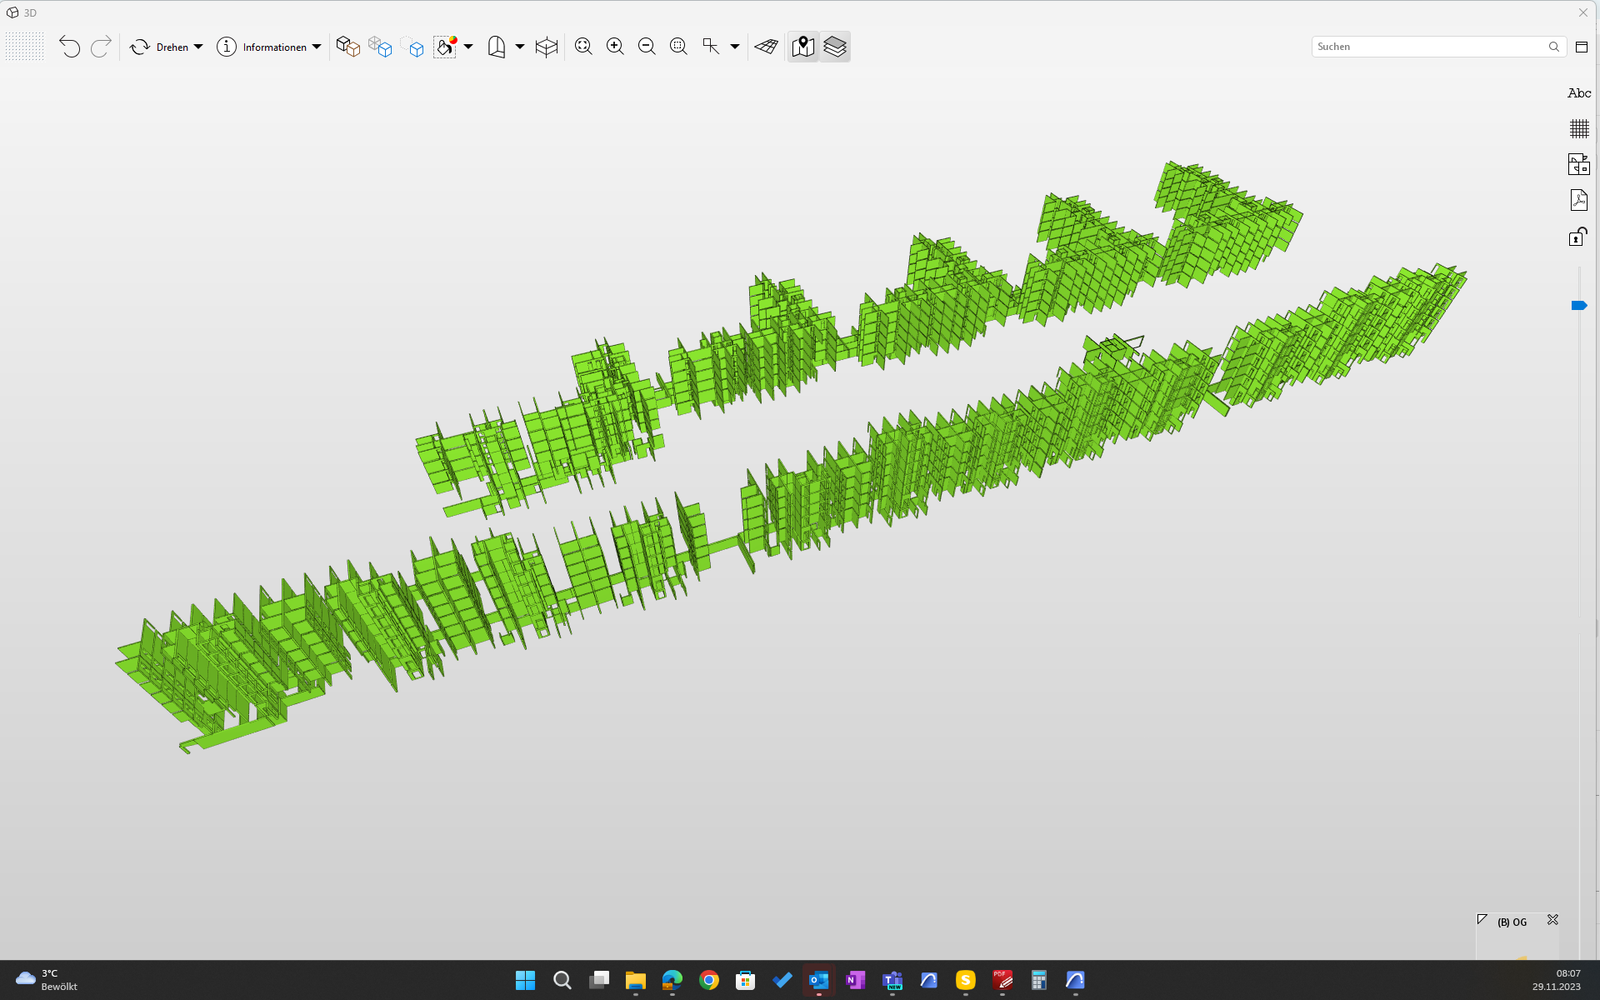This screenshot has height=1000, width=1600.
Task: Toggle the open padlock lock icon
Action: click(1578, 237)
